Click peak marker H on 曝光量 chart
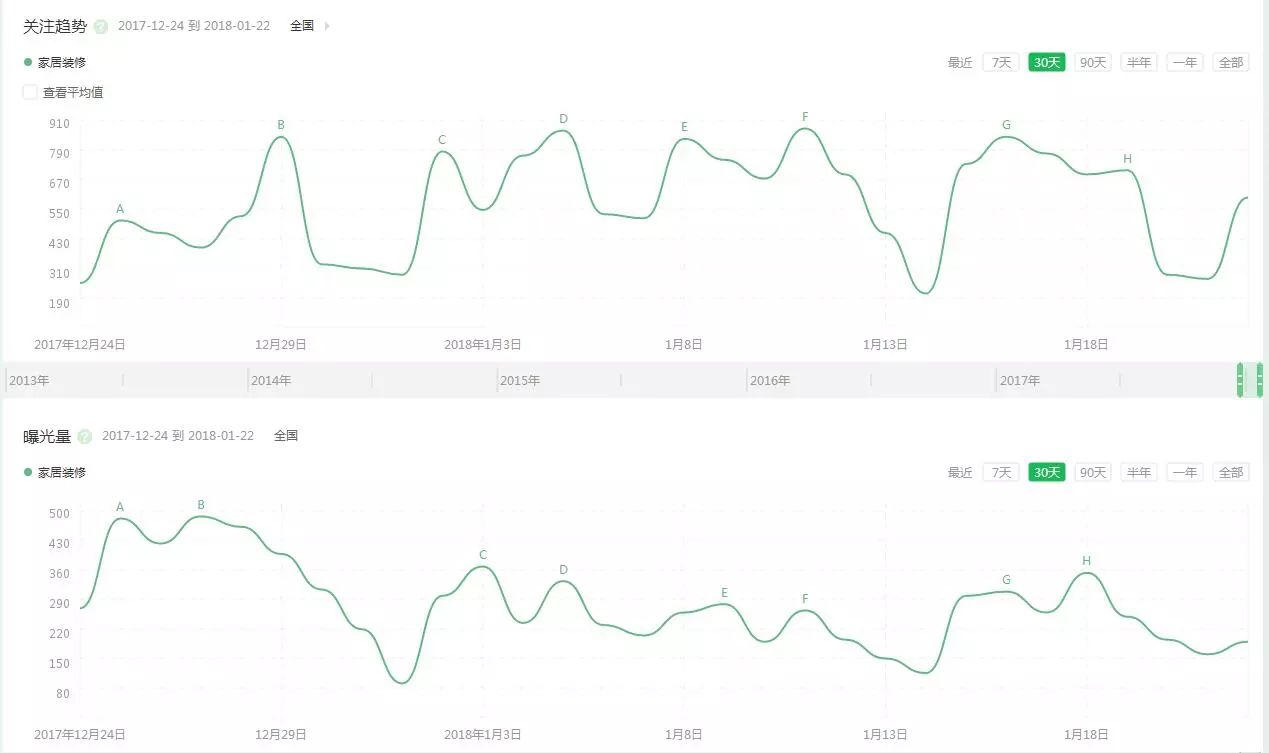This screenshot has width=1269, height=753. [x=1086, y=561]
